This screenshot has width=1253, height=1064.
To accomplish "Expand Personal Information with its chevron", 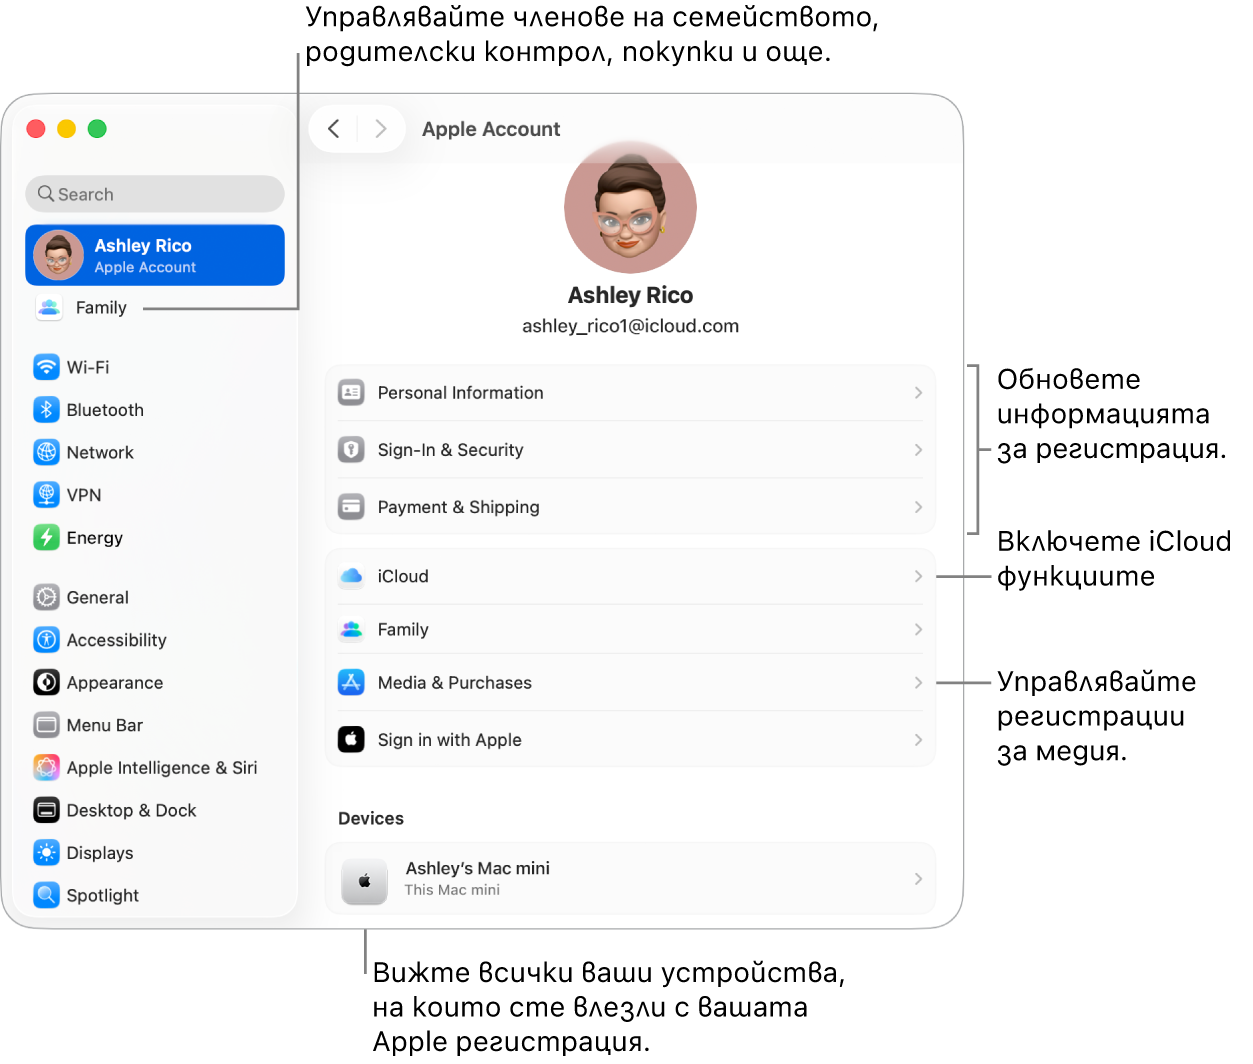I will point(917,393).
